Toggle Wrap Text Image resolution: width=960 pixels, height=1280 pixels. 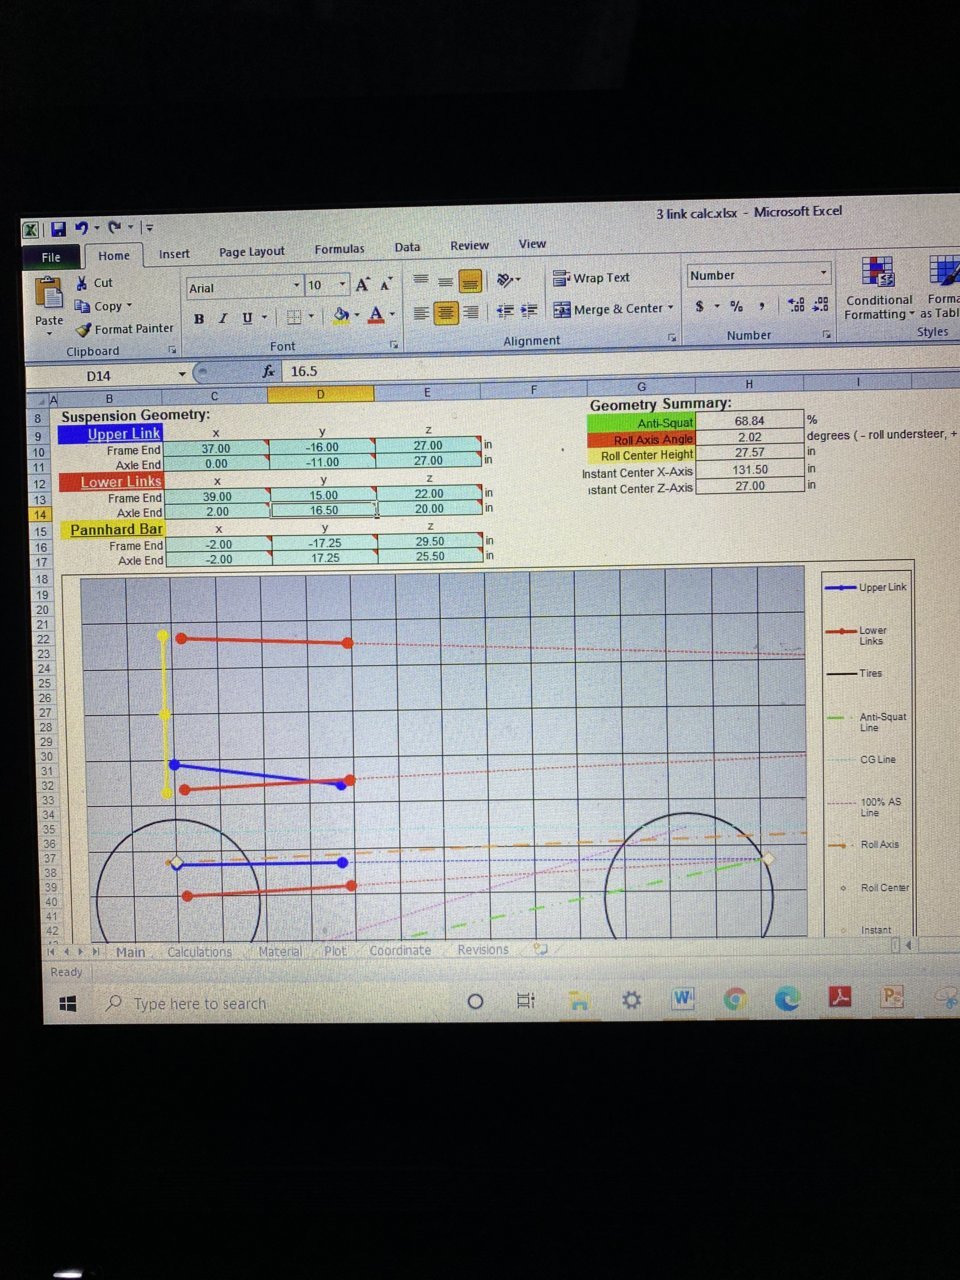(592, 277)
